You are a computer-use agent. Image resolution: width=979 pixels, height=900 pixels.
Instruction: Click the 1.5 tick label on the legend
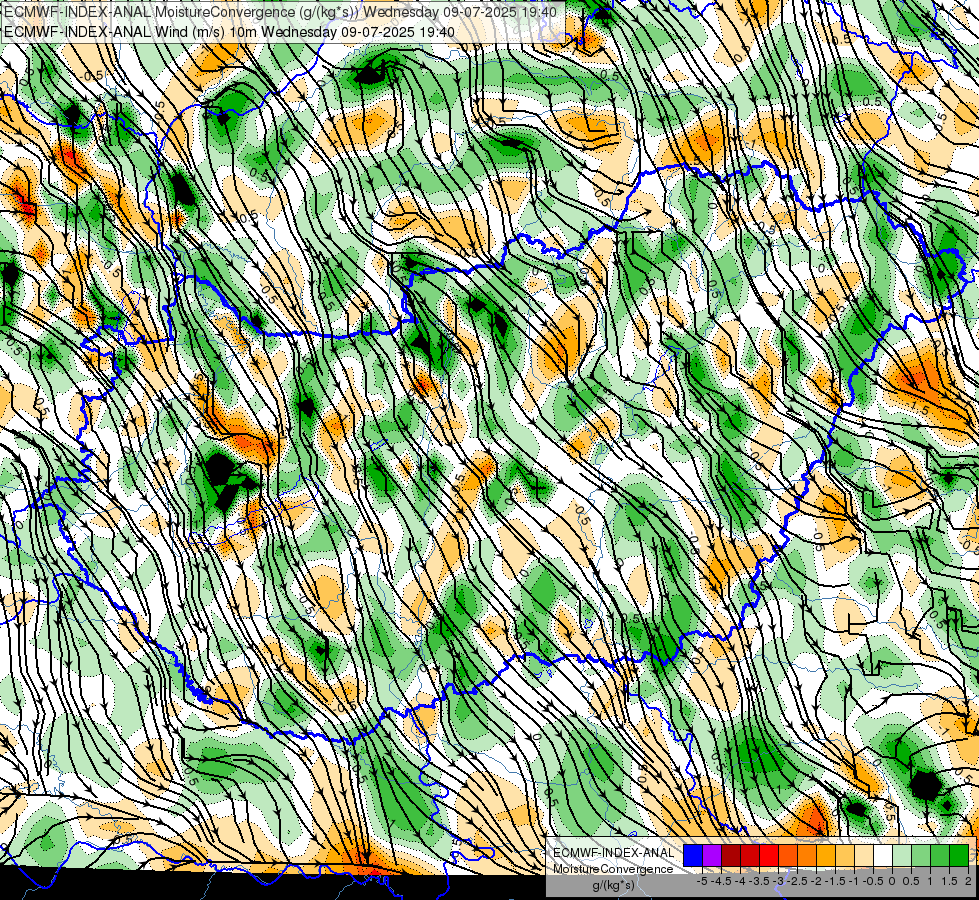(x=950, y=881)
